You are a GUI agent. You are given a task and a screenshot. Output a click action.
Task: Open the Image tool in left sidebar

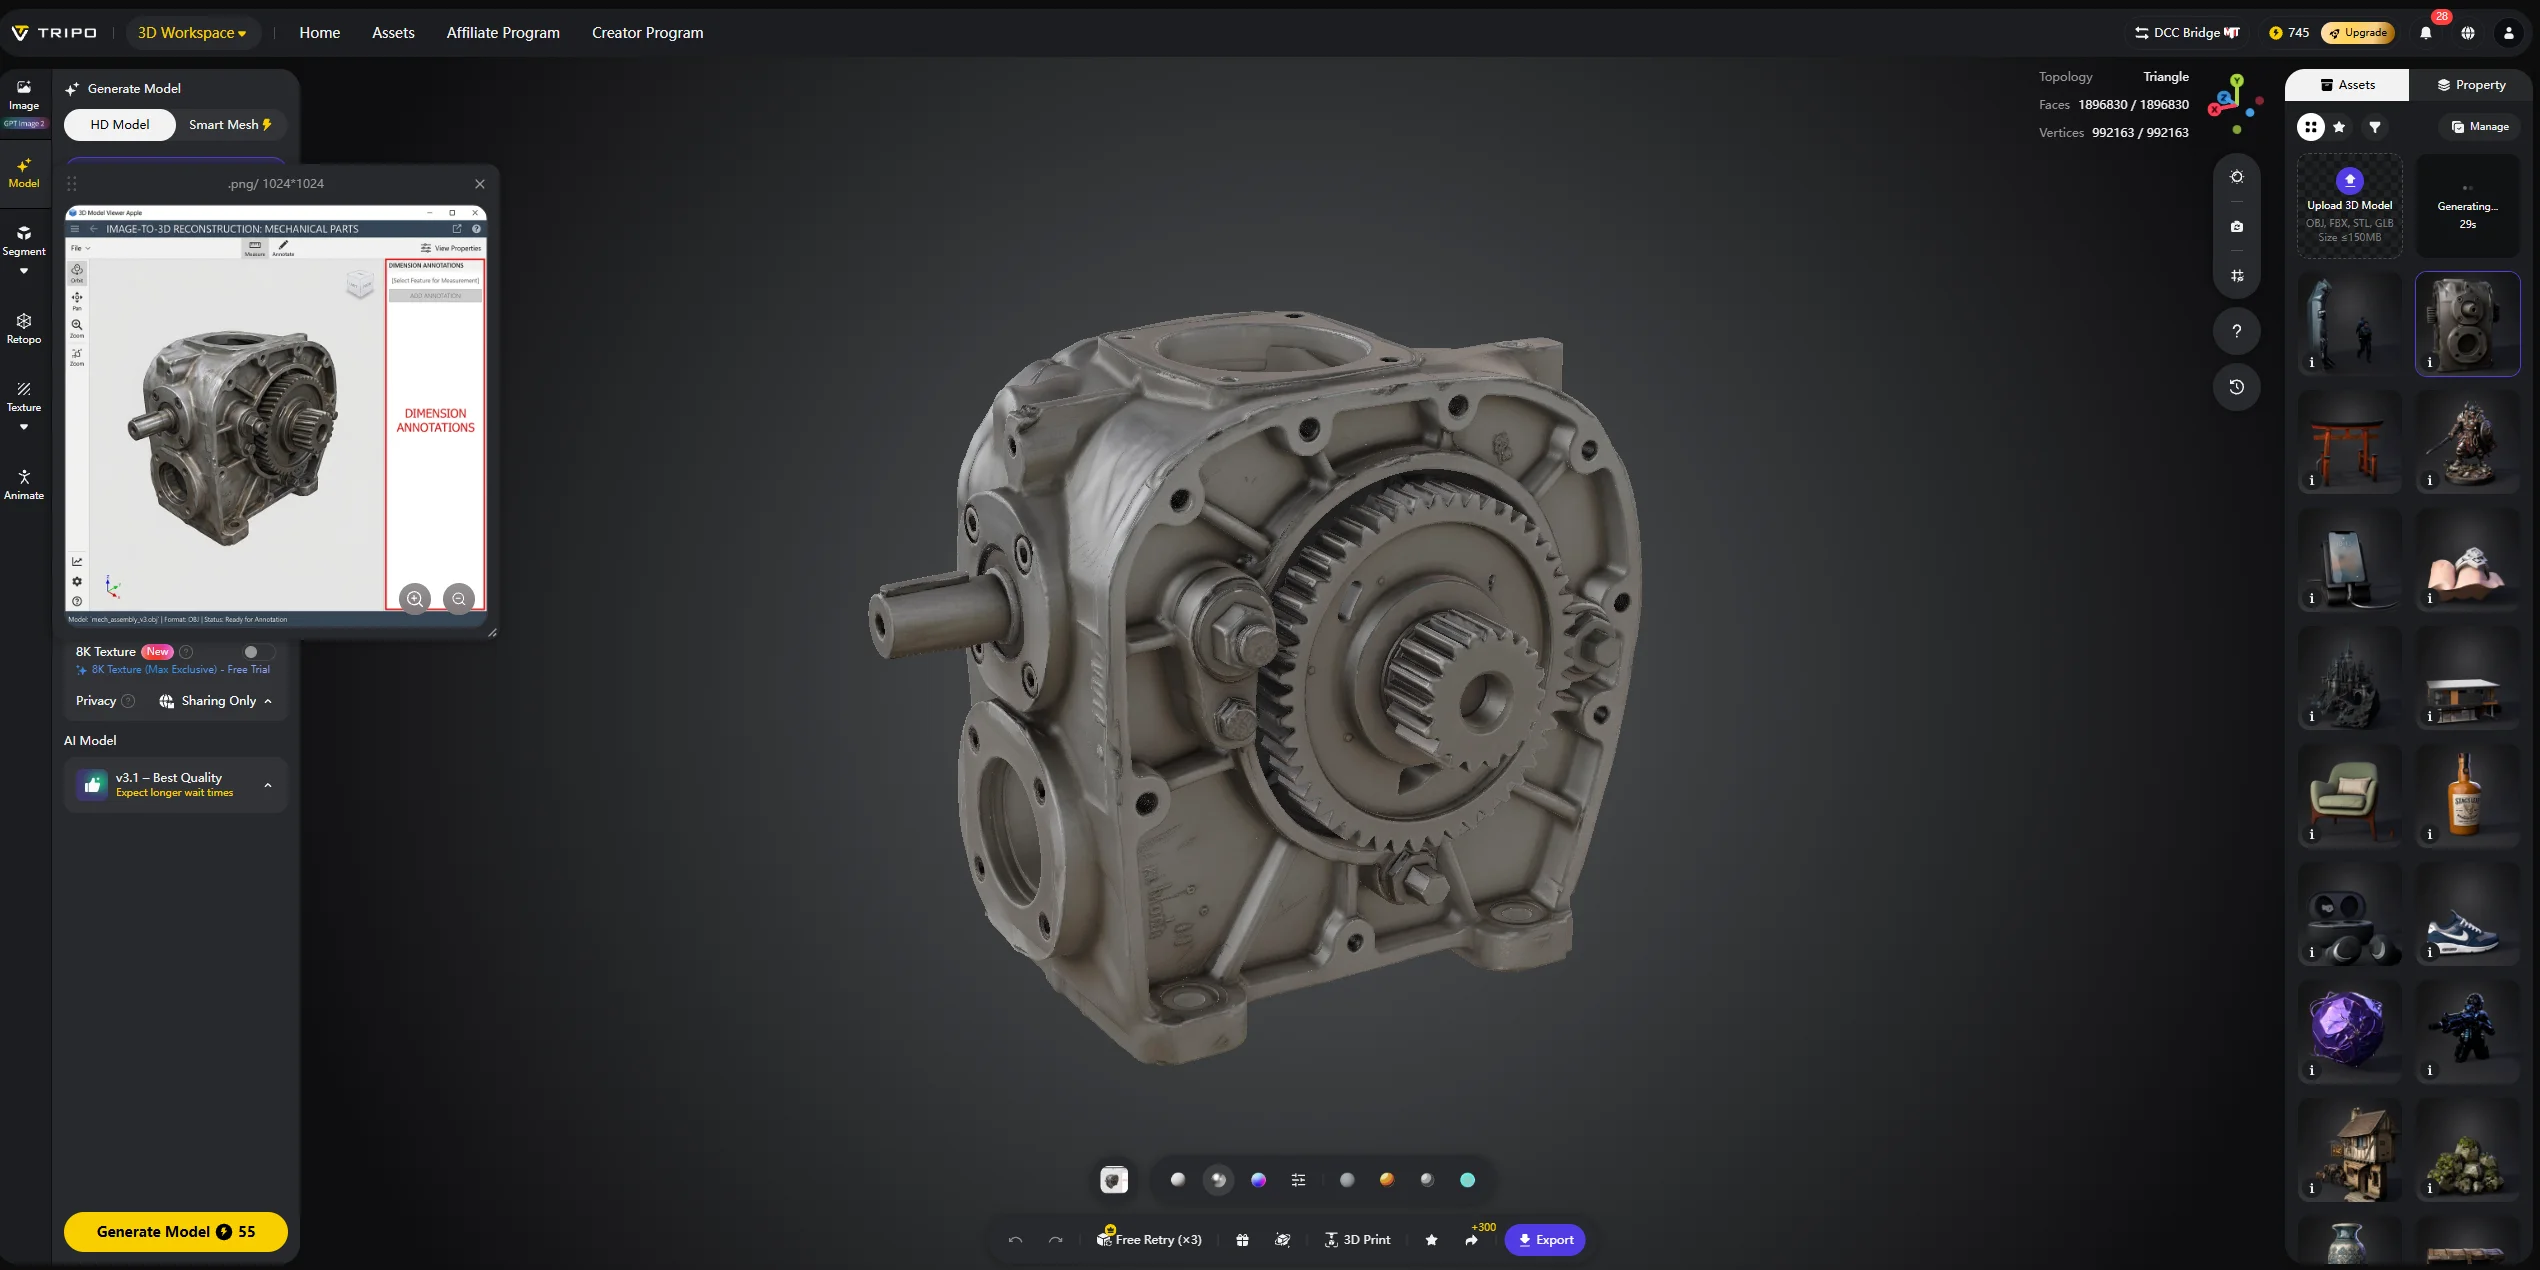coord(24,95)
